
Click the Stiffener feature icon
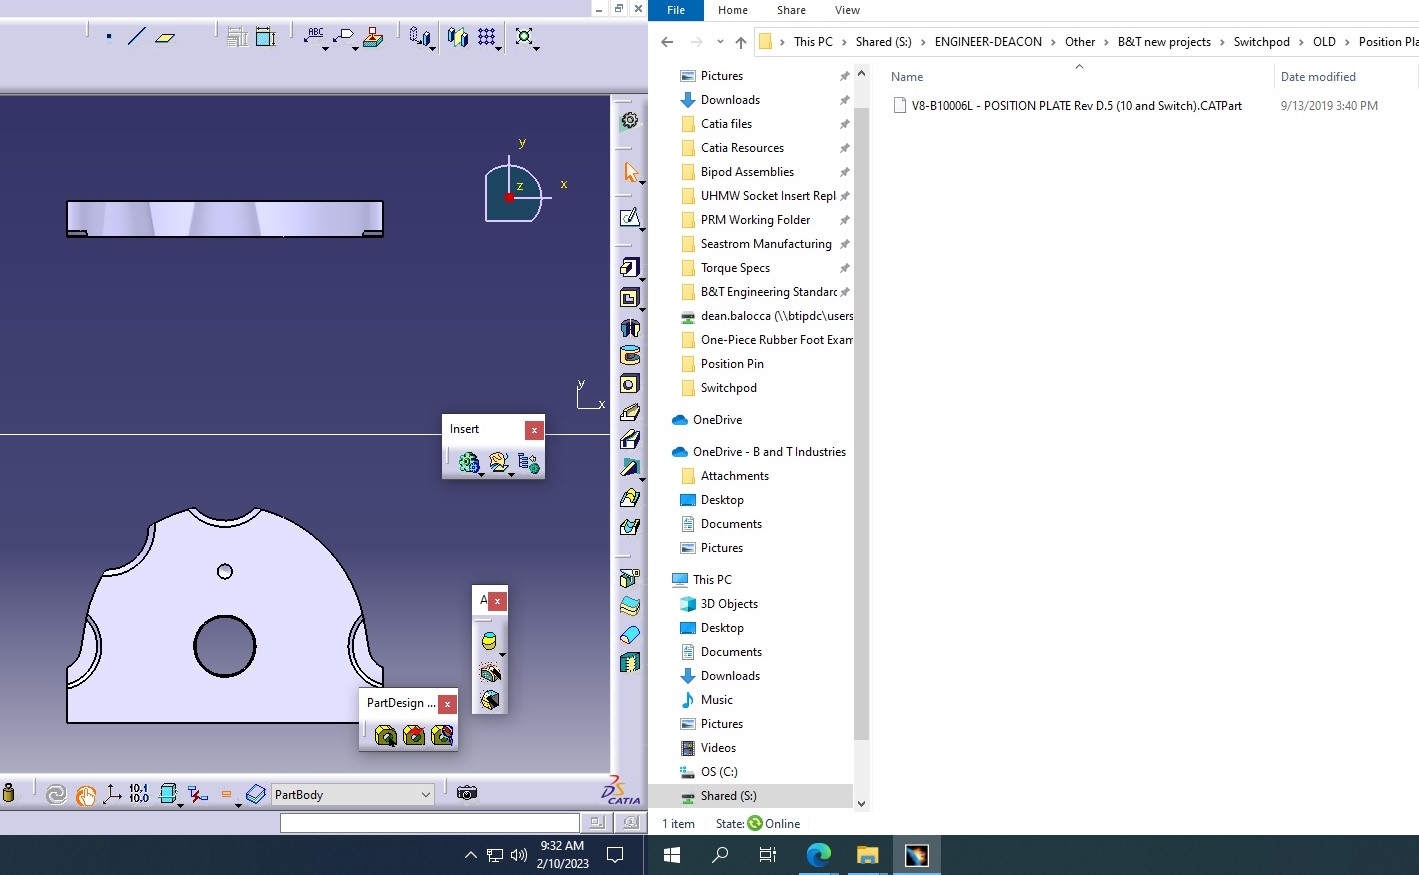[629, 468]
